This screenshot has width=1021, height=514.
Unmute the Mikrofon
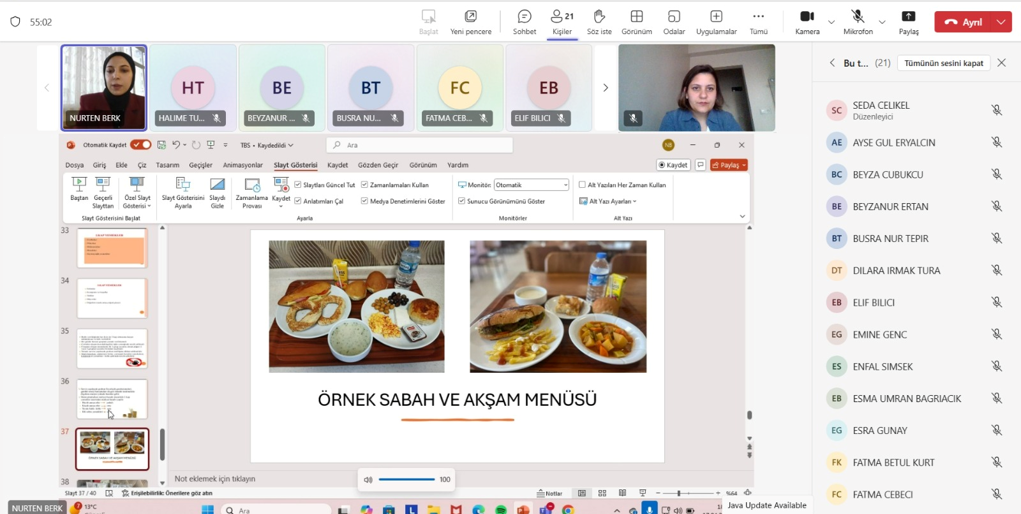pyautogui.click(x=857, y=21)
